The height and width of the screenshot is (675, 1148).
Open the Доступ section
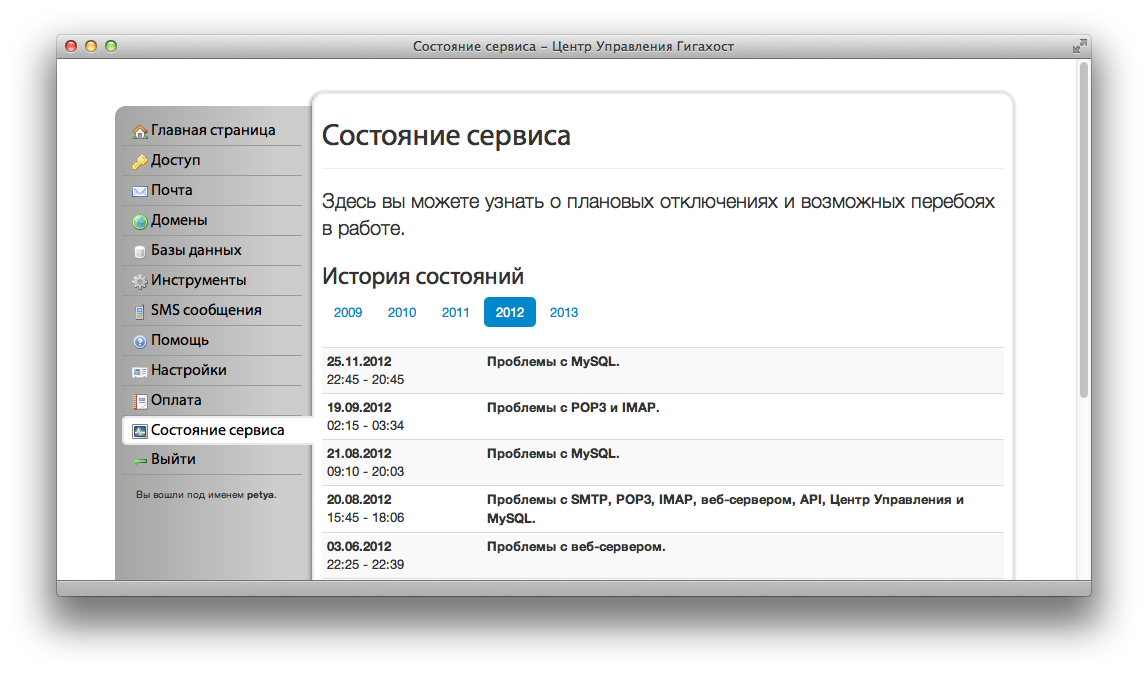click(176, 160)
